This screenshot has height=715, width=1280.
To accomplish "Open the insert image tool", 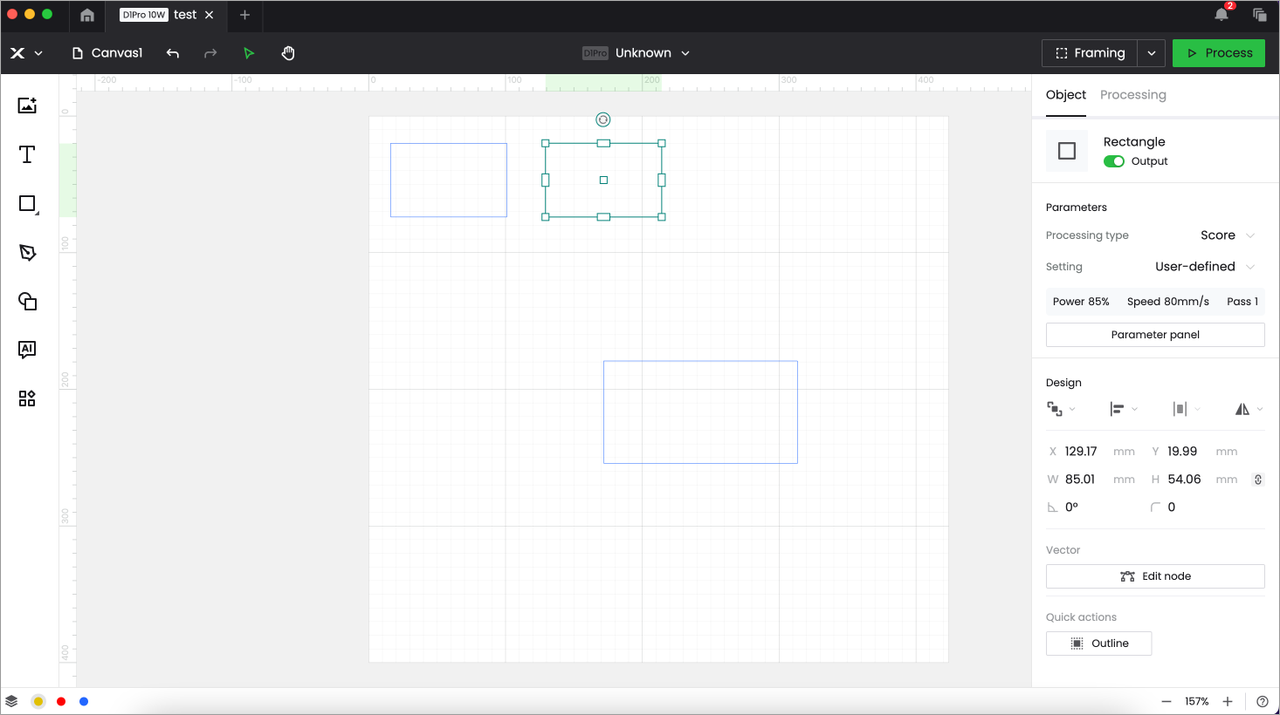I will pyautogui.click(x=27, y=105).
